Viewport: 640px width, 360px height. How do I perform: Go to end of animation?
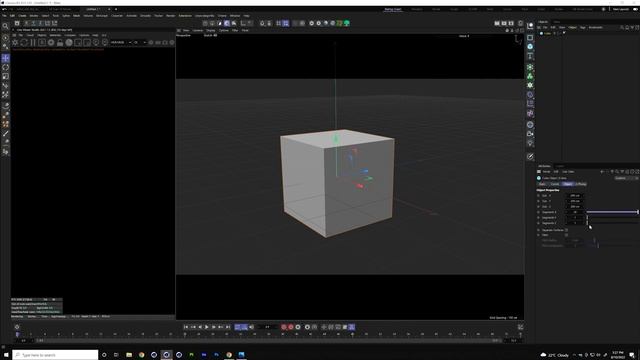tap(228, 327)
